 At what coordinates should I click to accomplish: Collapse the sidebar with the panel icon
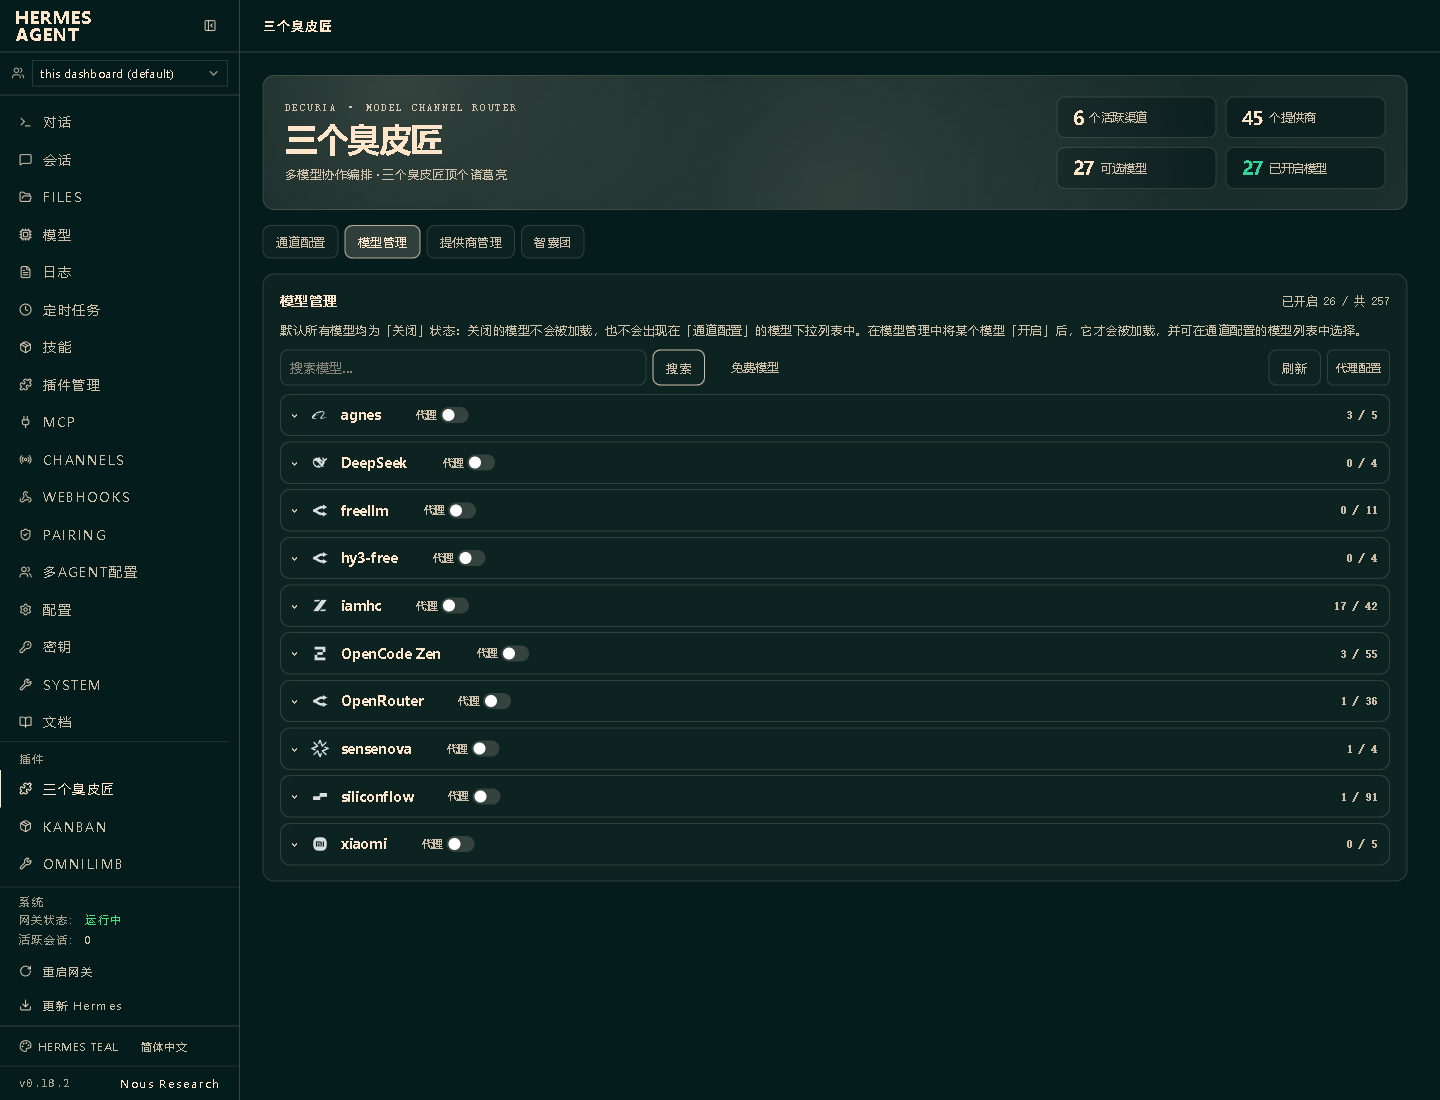(x=210, y=26)
